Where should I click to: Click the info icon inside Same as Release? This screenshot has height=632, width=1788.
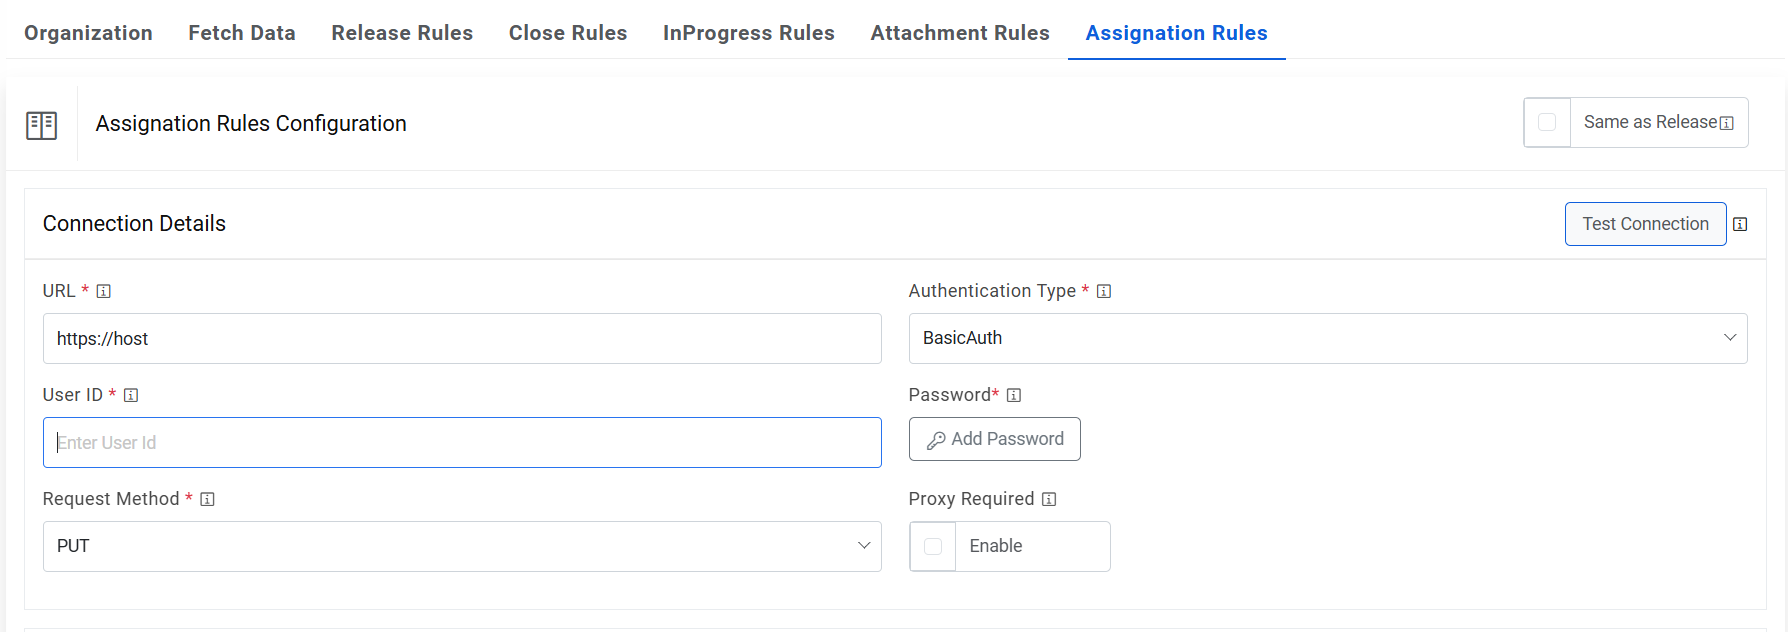(x=1727, y=123)
